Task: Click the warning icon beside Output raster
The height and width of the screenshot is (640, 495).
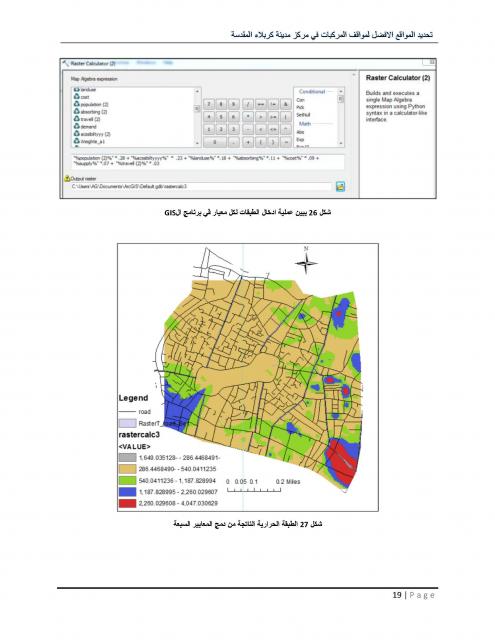Action: [x=67, y=178]
